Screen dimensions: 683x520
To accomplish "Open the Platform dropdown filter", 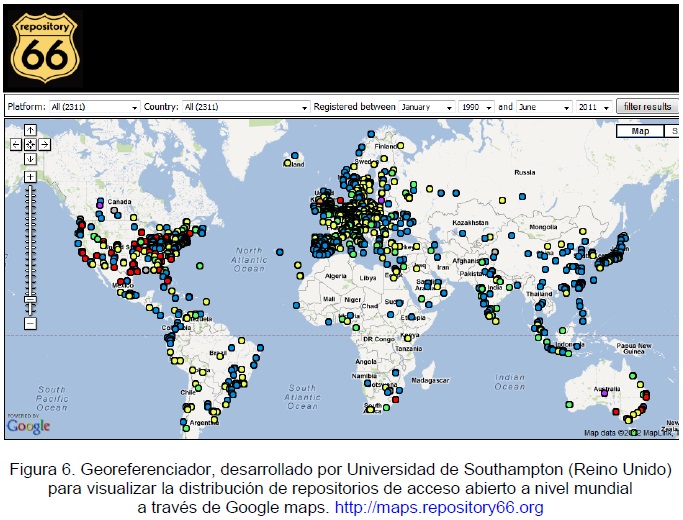I will coord(94,107).
